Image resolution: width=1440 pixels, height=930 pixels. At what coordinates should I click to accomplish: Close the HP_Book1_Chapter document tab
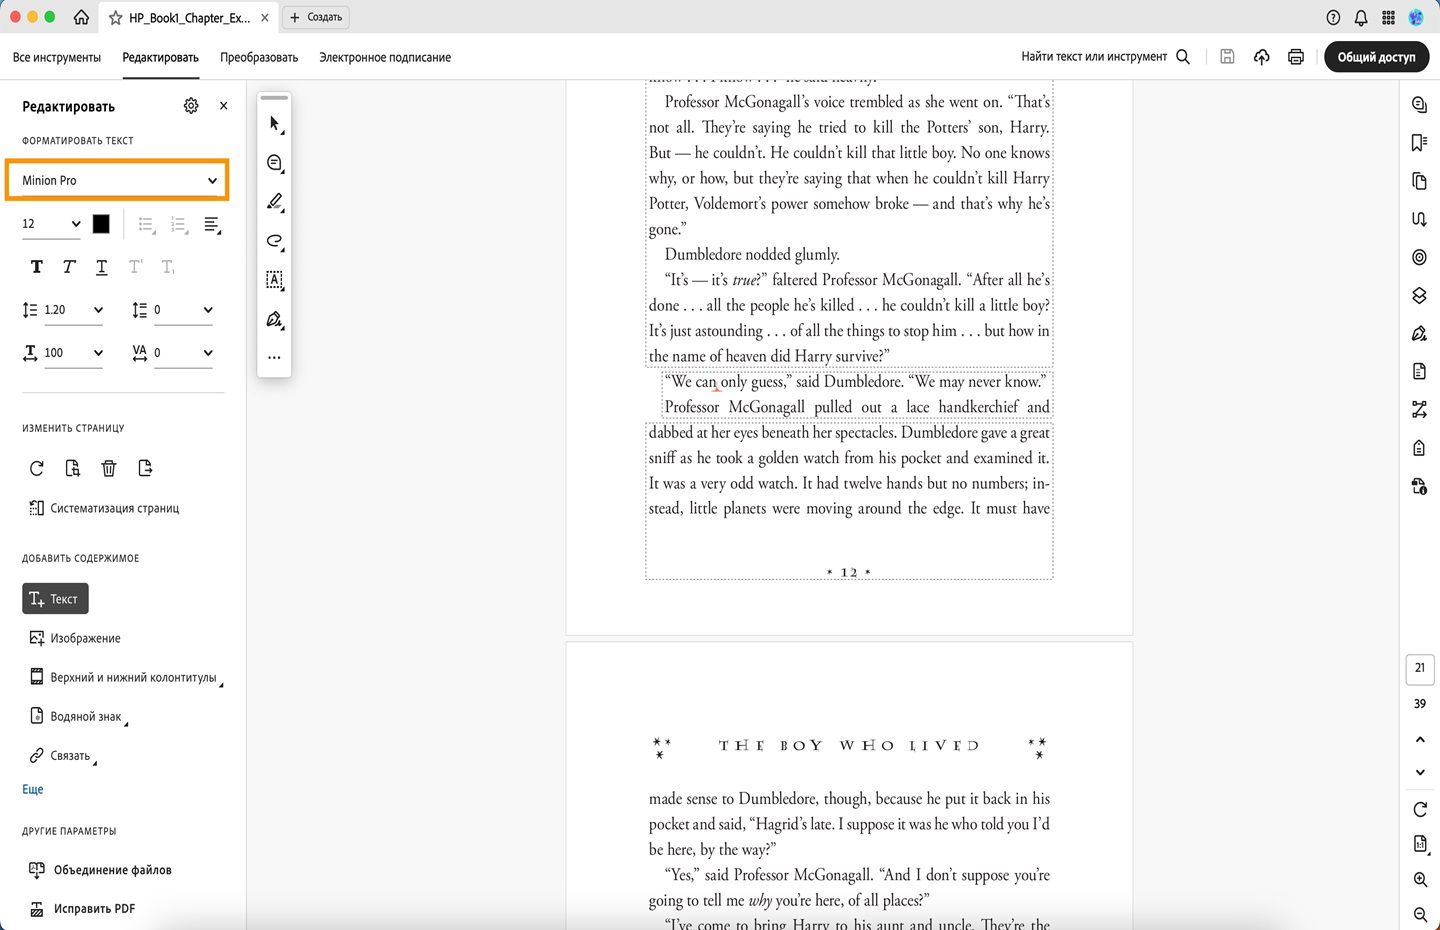265,17
